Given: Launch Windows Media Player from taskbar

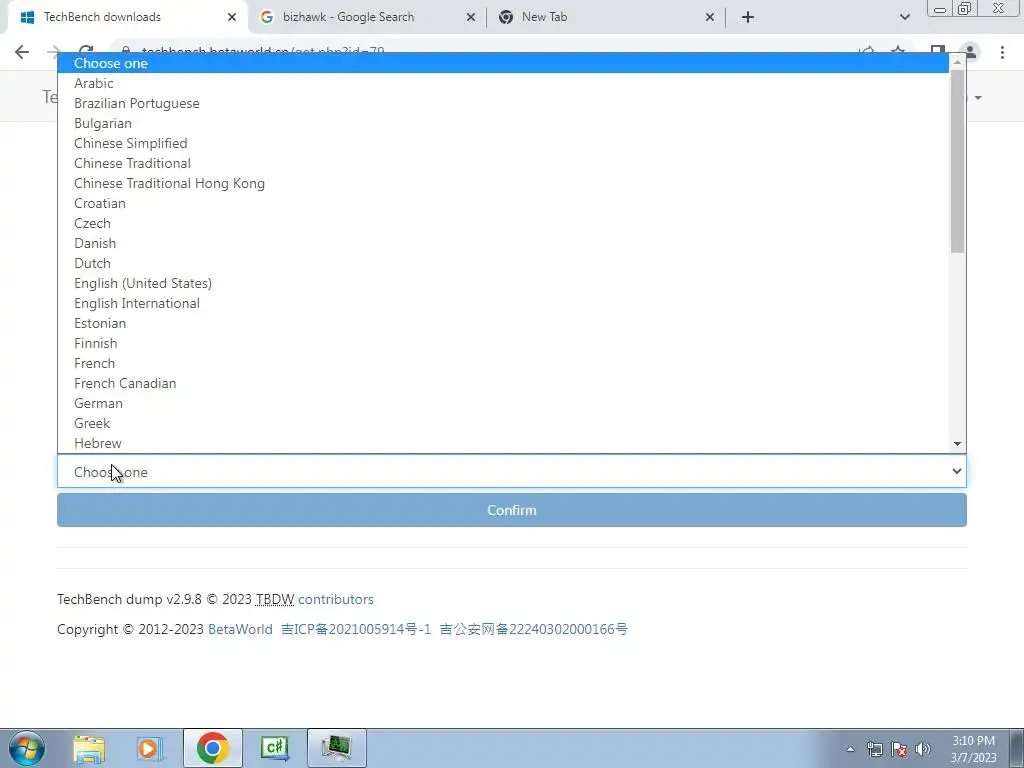Looking at the screenshot, I should [150, 748].
